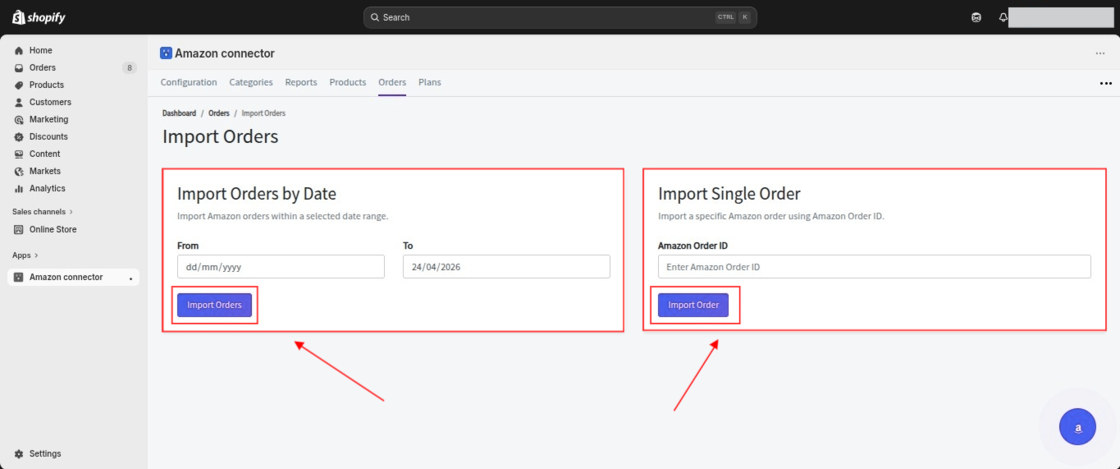
Task: Open the Reports tab
Action: point(301,83)
